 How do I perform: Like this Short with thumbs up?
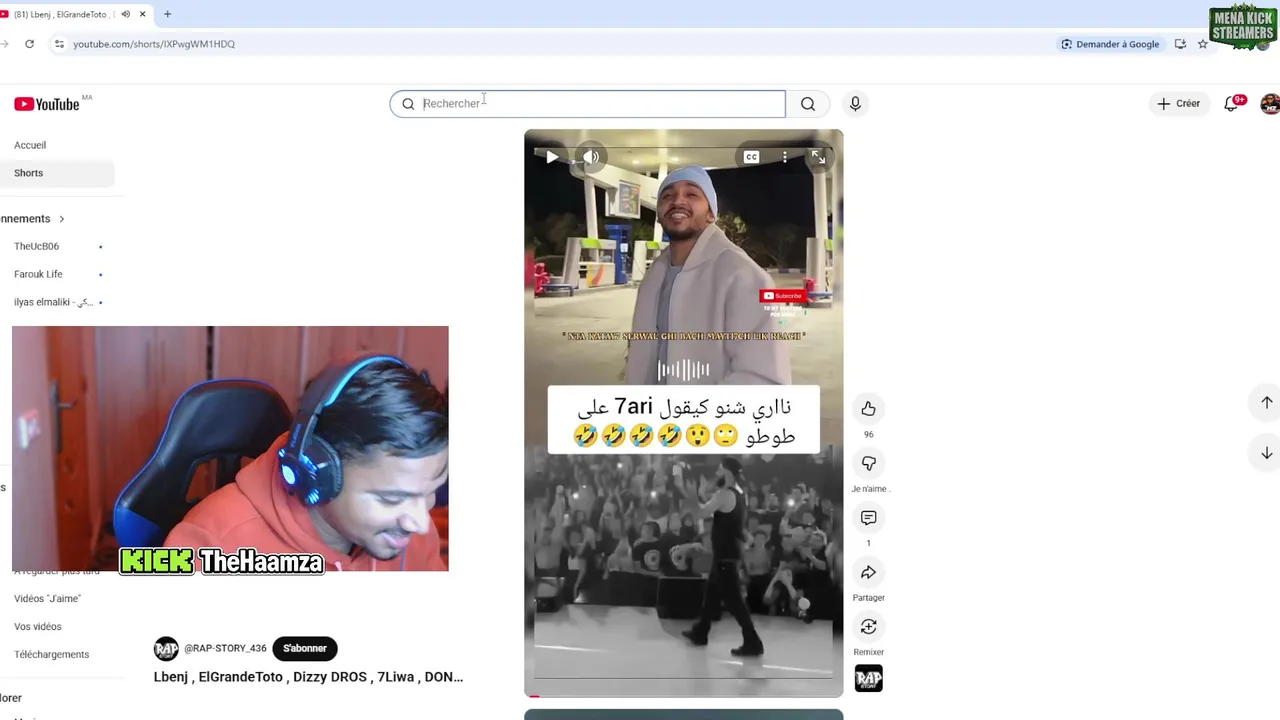tap(868, 408)
